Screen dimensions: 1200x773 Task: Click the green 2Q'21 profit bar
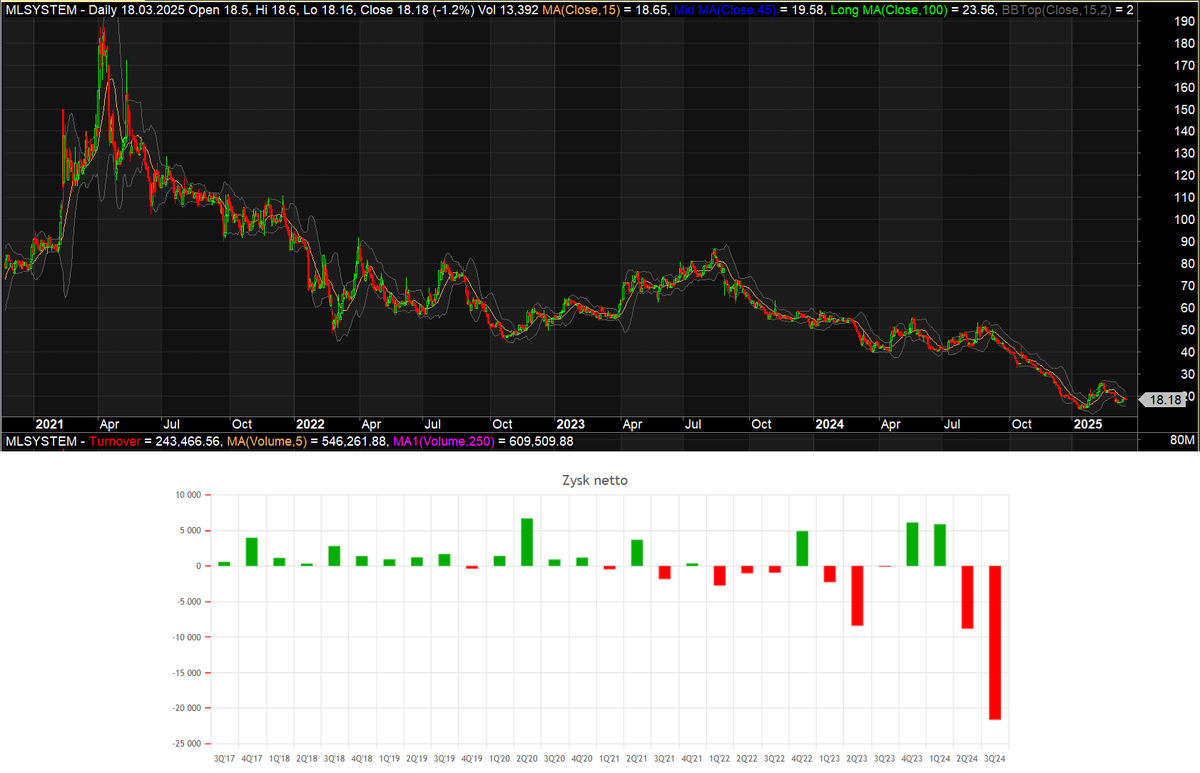point(637,553)
